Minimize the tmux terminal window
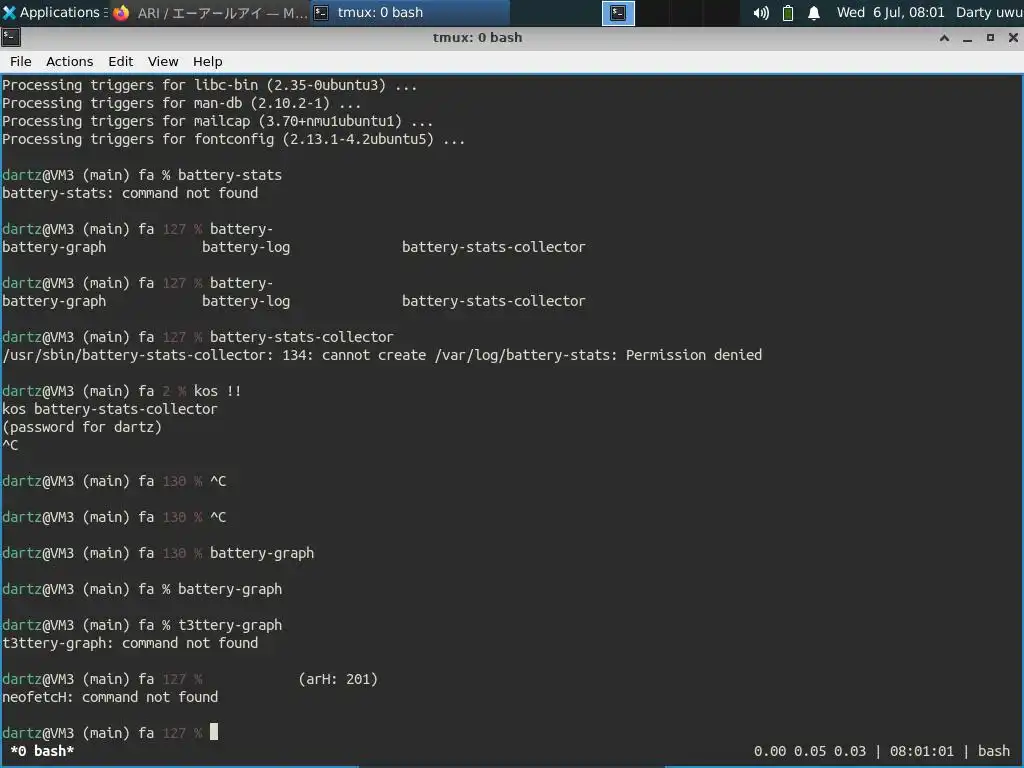This screenshot has width=1024, height=768. 967,38
